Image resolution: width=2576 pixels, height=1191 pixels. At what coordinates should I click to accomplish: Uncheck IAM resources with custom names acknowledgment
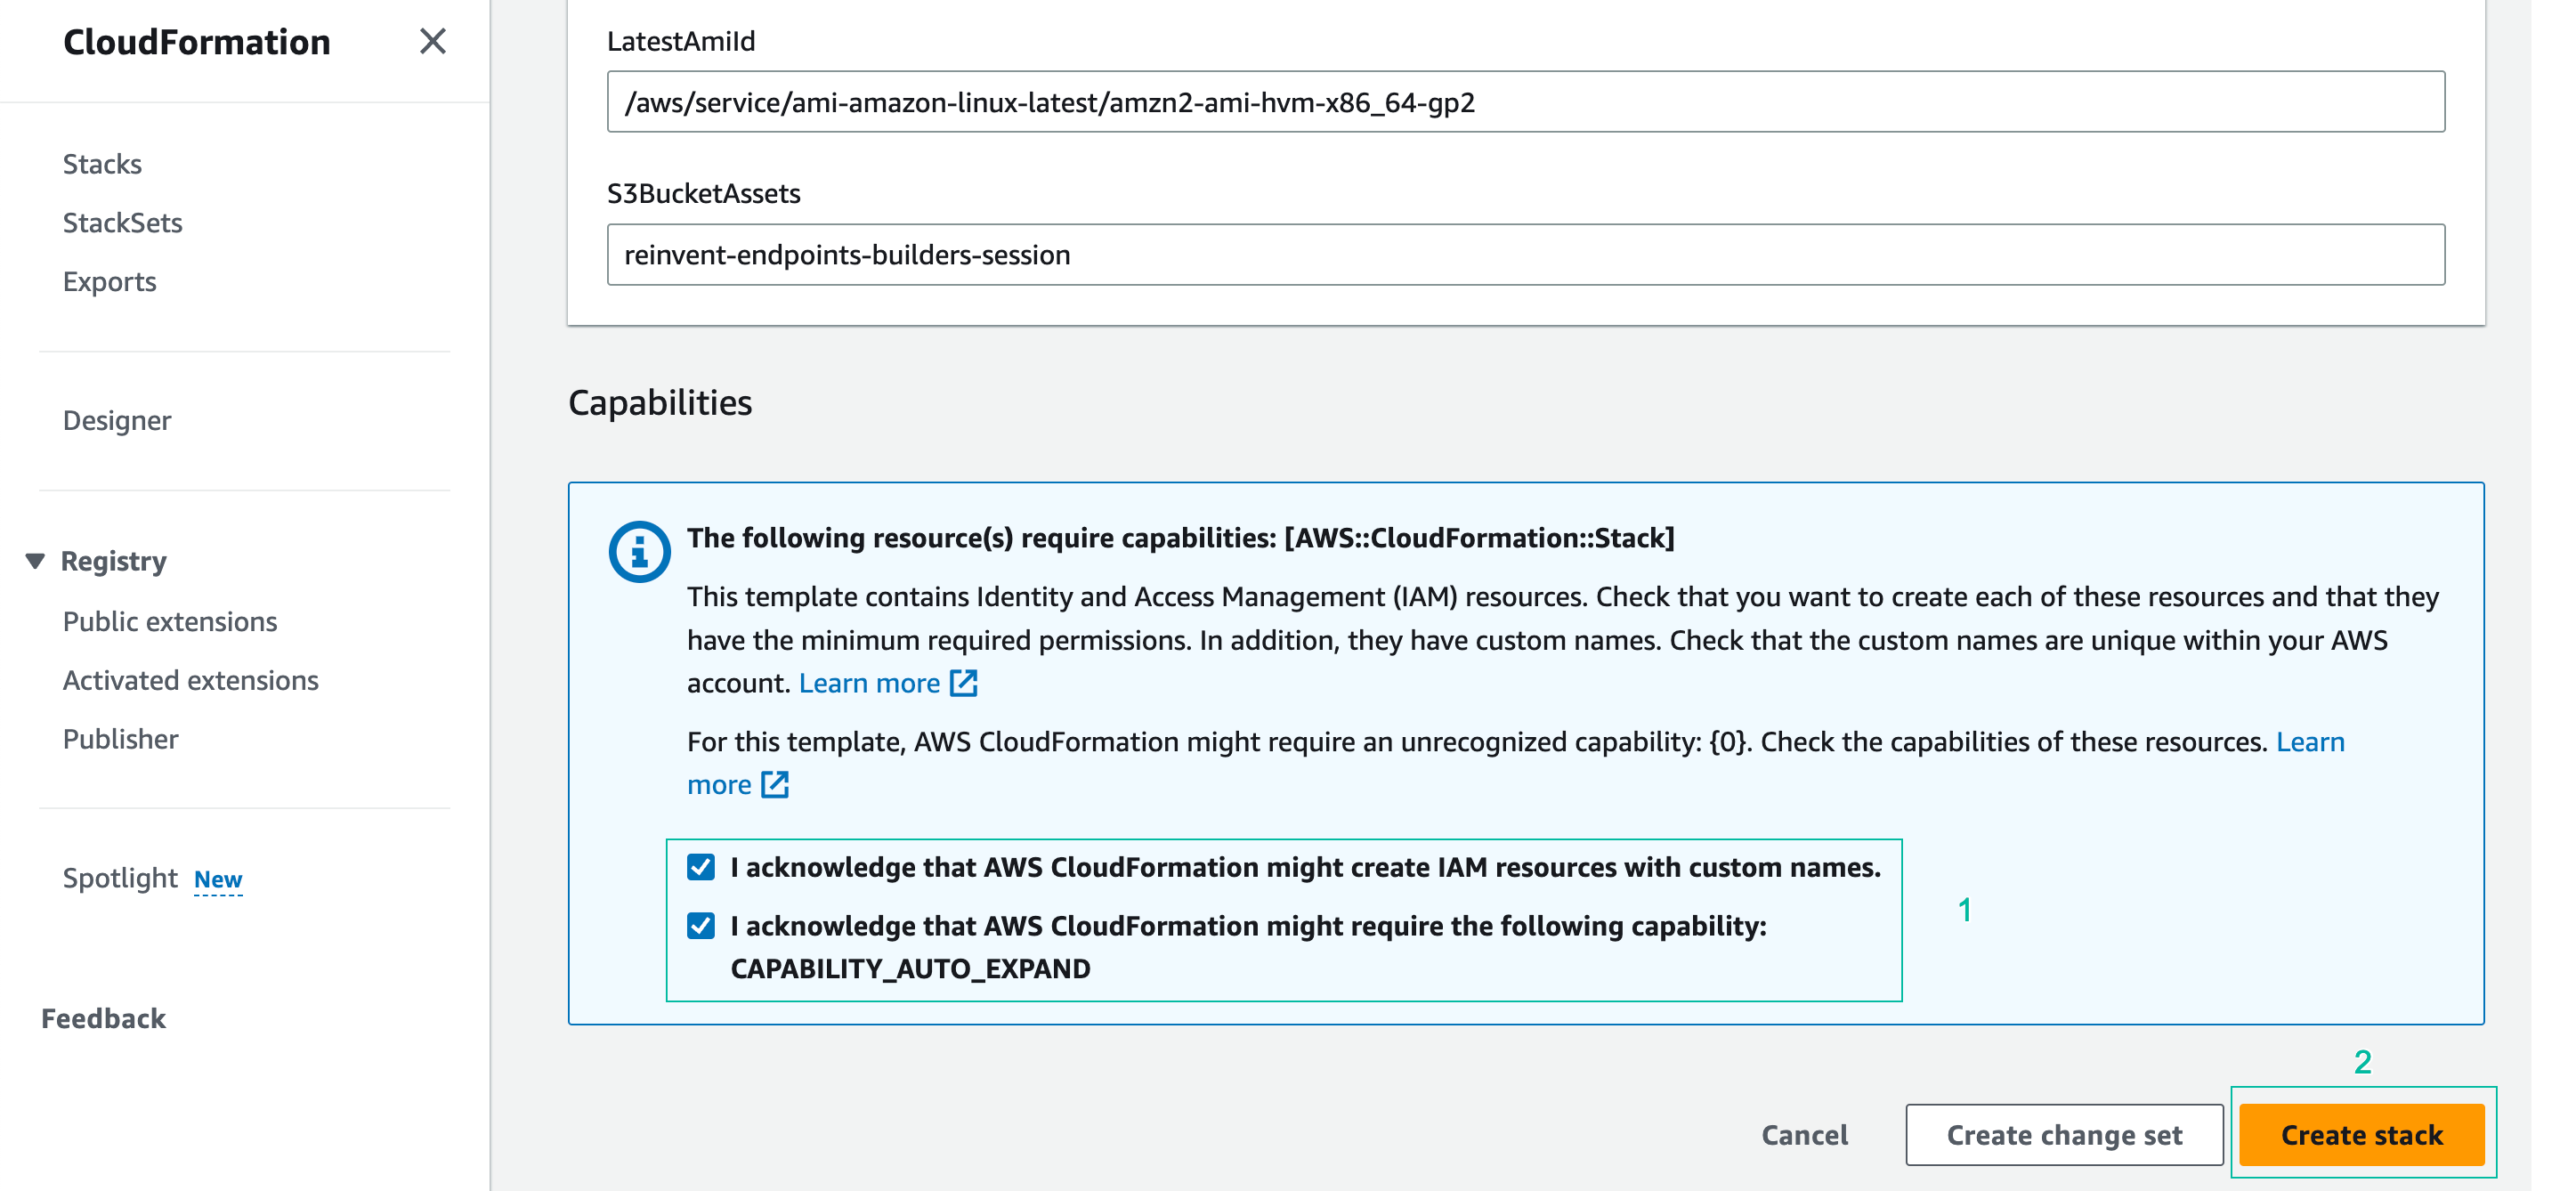701,867
